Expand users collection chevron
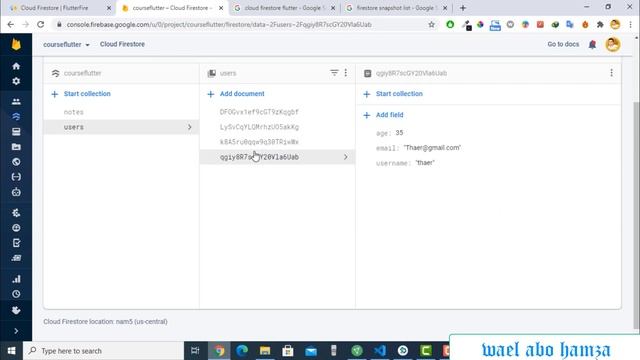Viewport: 640px width, 360px height. pos(190,127)
